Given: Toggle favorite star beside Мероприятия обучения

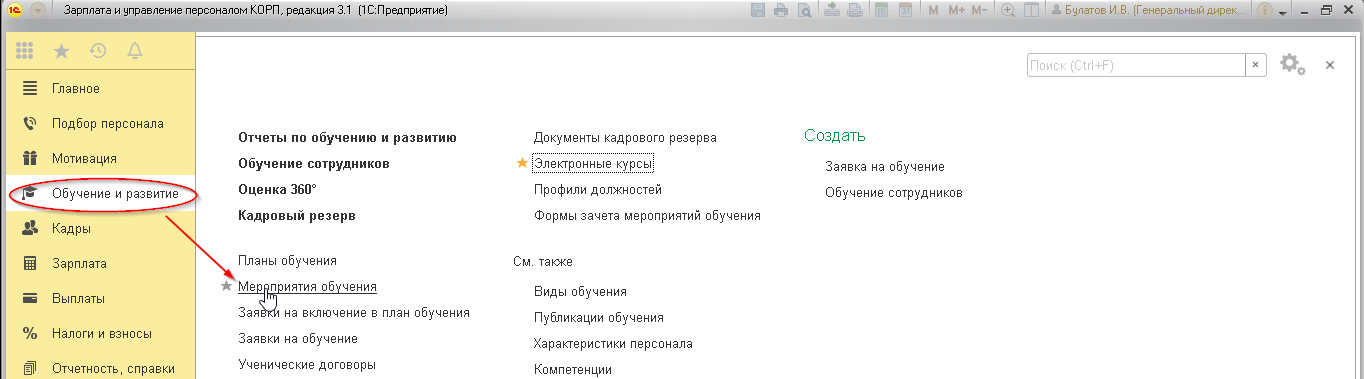Looking at the screenshot, I should coord(226,285).
